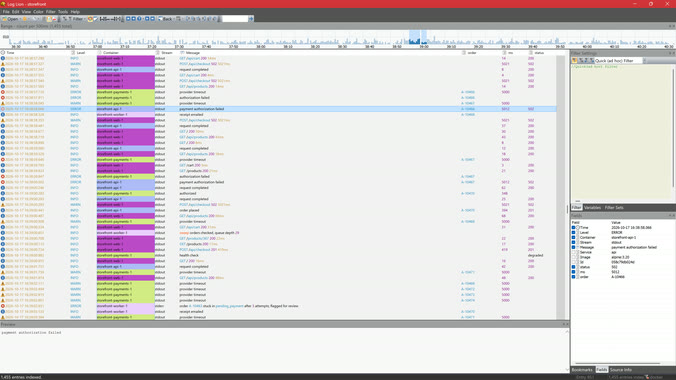
Task: Switch to the Variables tab
Action: (x=592, y=207)
